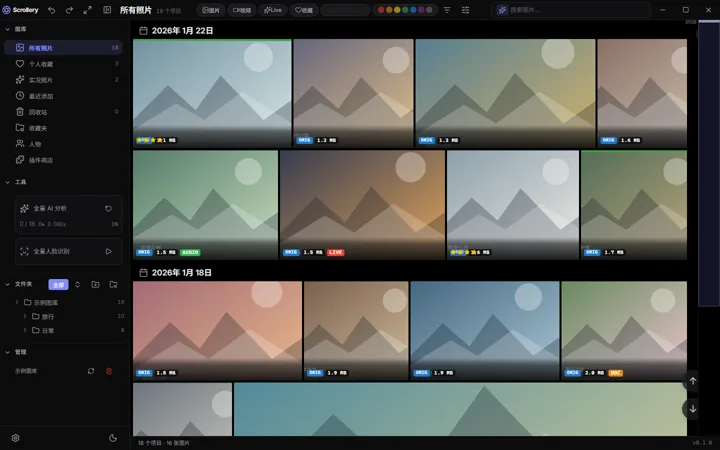
Task: Filter by the red color label
Action: point(381,10)
